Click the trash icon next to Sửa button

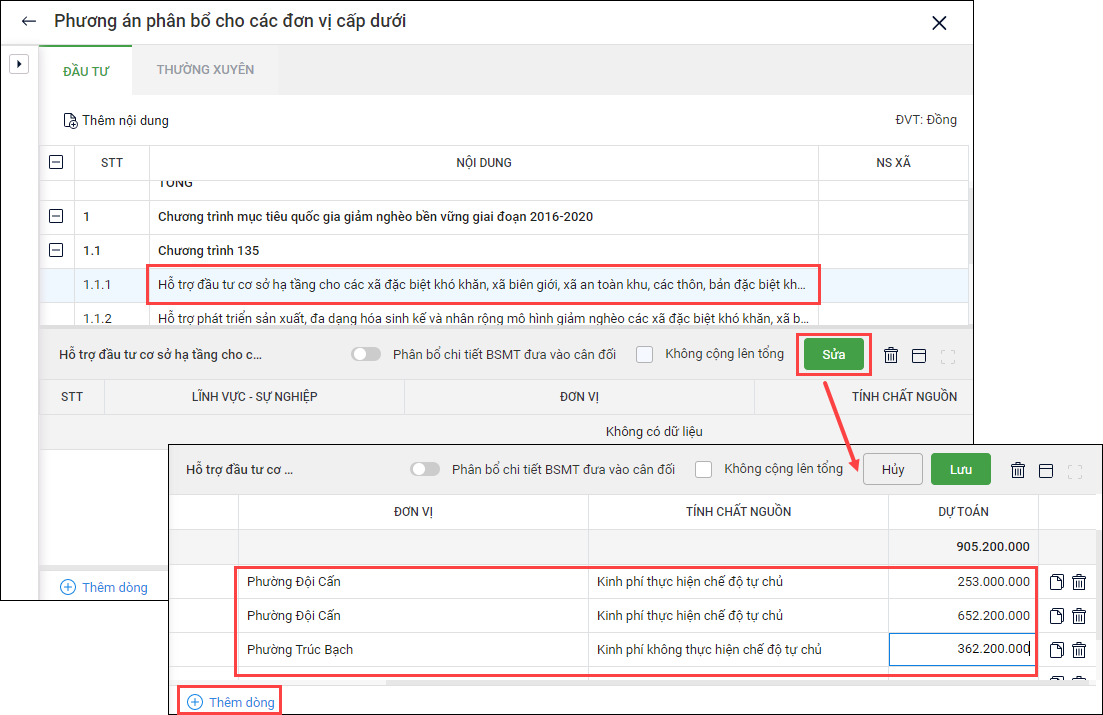[891, 355]
